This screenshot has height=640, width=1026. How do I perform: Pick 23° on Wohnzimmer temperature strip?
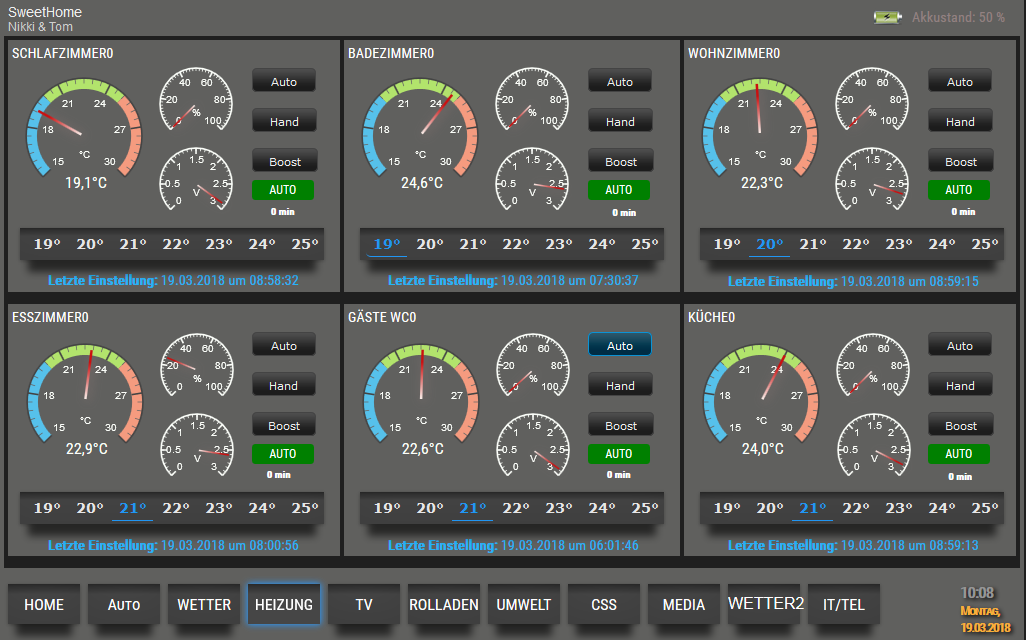click(x=898, y=244)
